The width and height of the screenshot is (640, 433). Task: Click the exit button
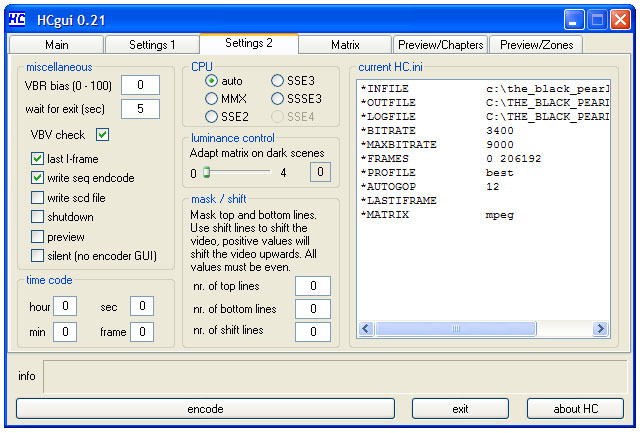(460, 409)
